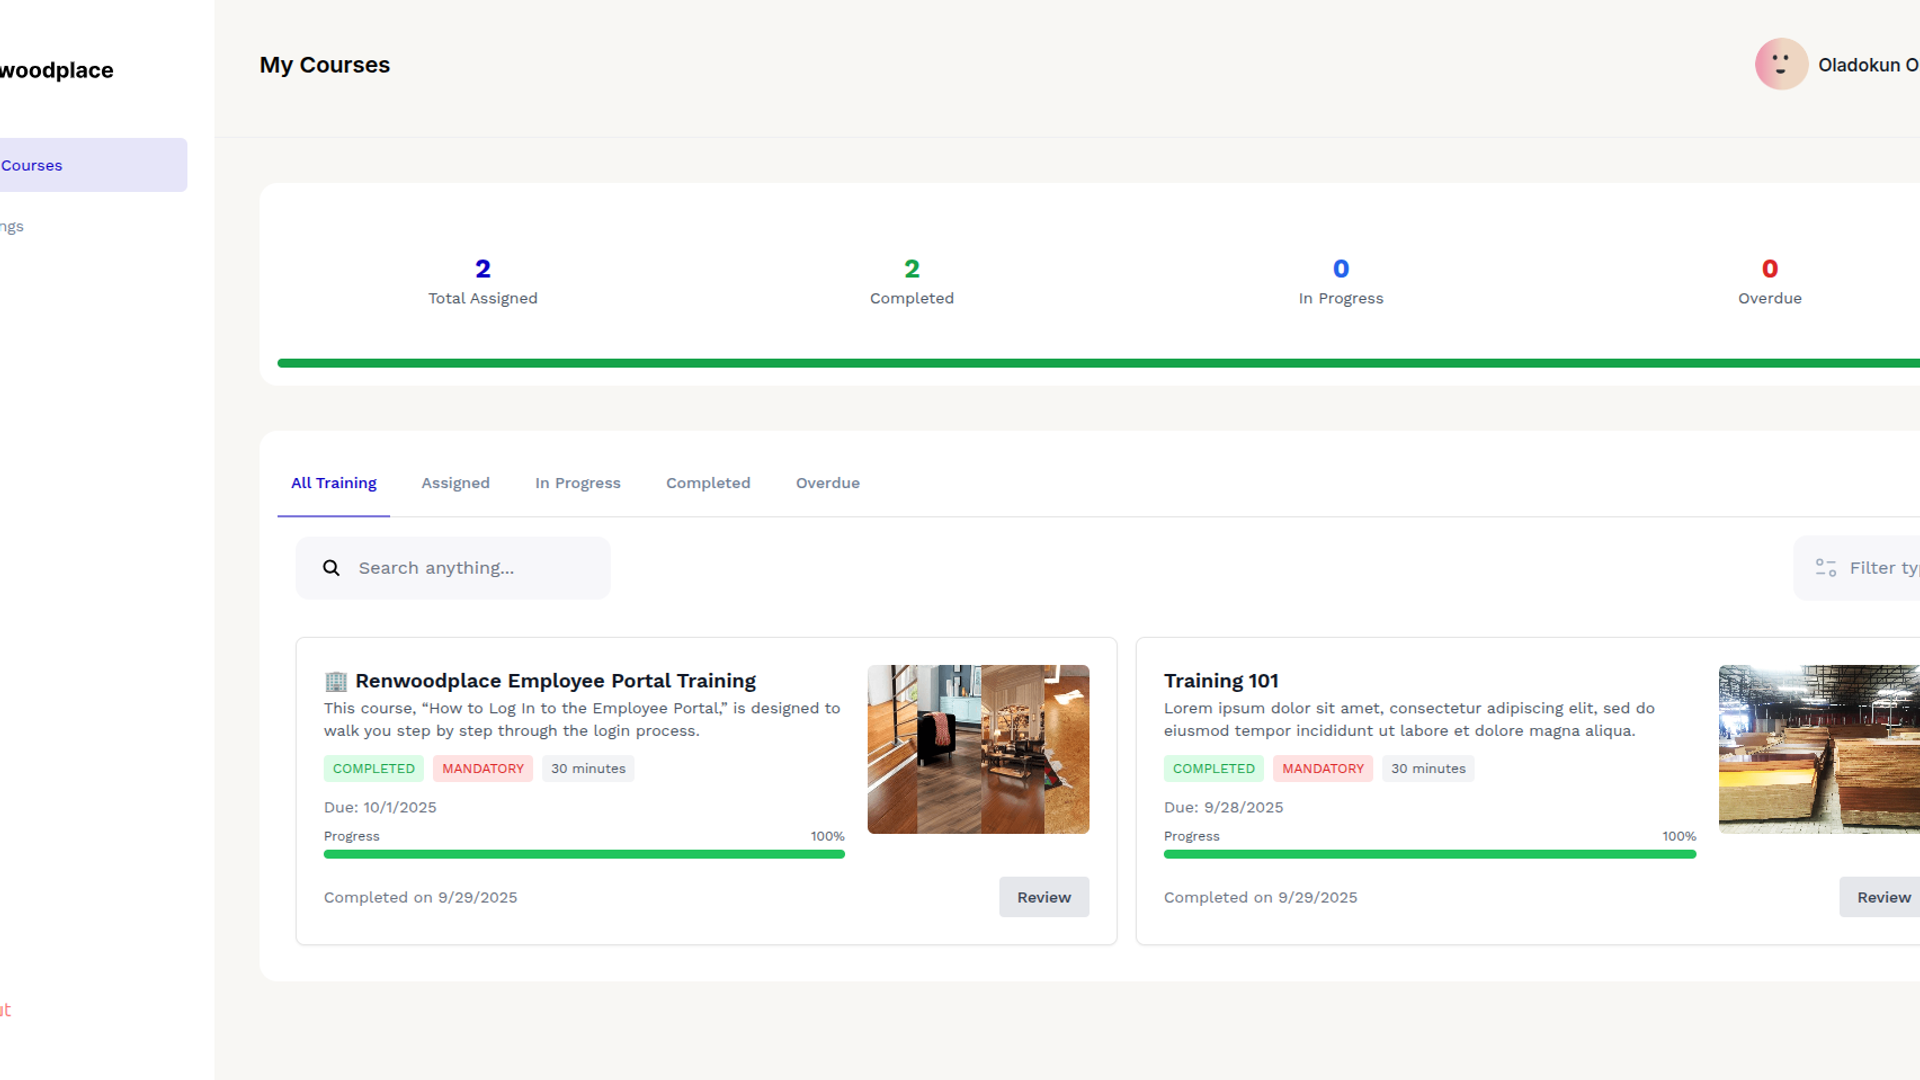The image size is (1920, 1080).
Task: Review the Employee Portal Training course
Action: [x=1043, y=897]
